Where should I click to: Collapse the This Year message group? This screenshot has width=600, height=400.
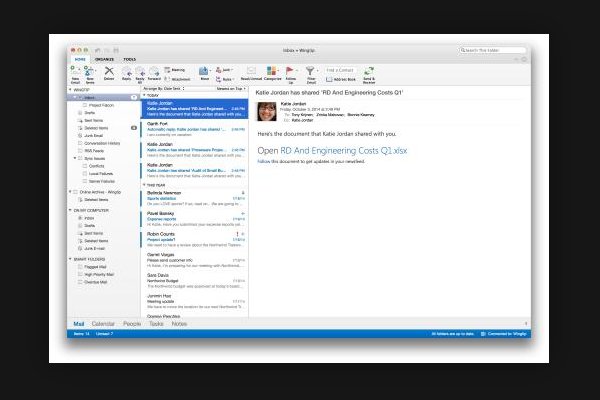(x=144, y=185)
